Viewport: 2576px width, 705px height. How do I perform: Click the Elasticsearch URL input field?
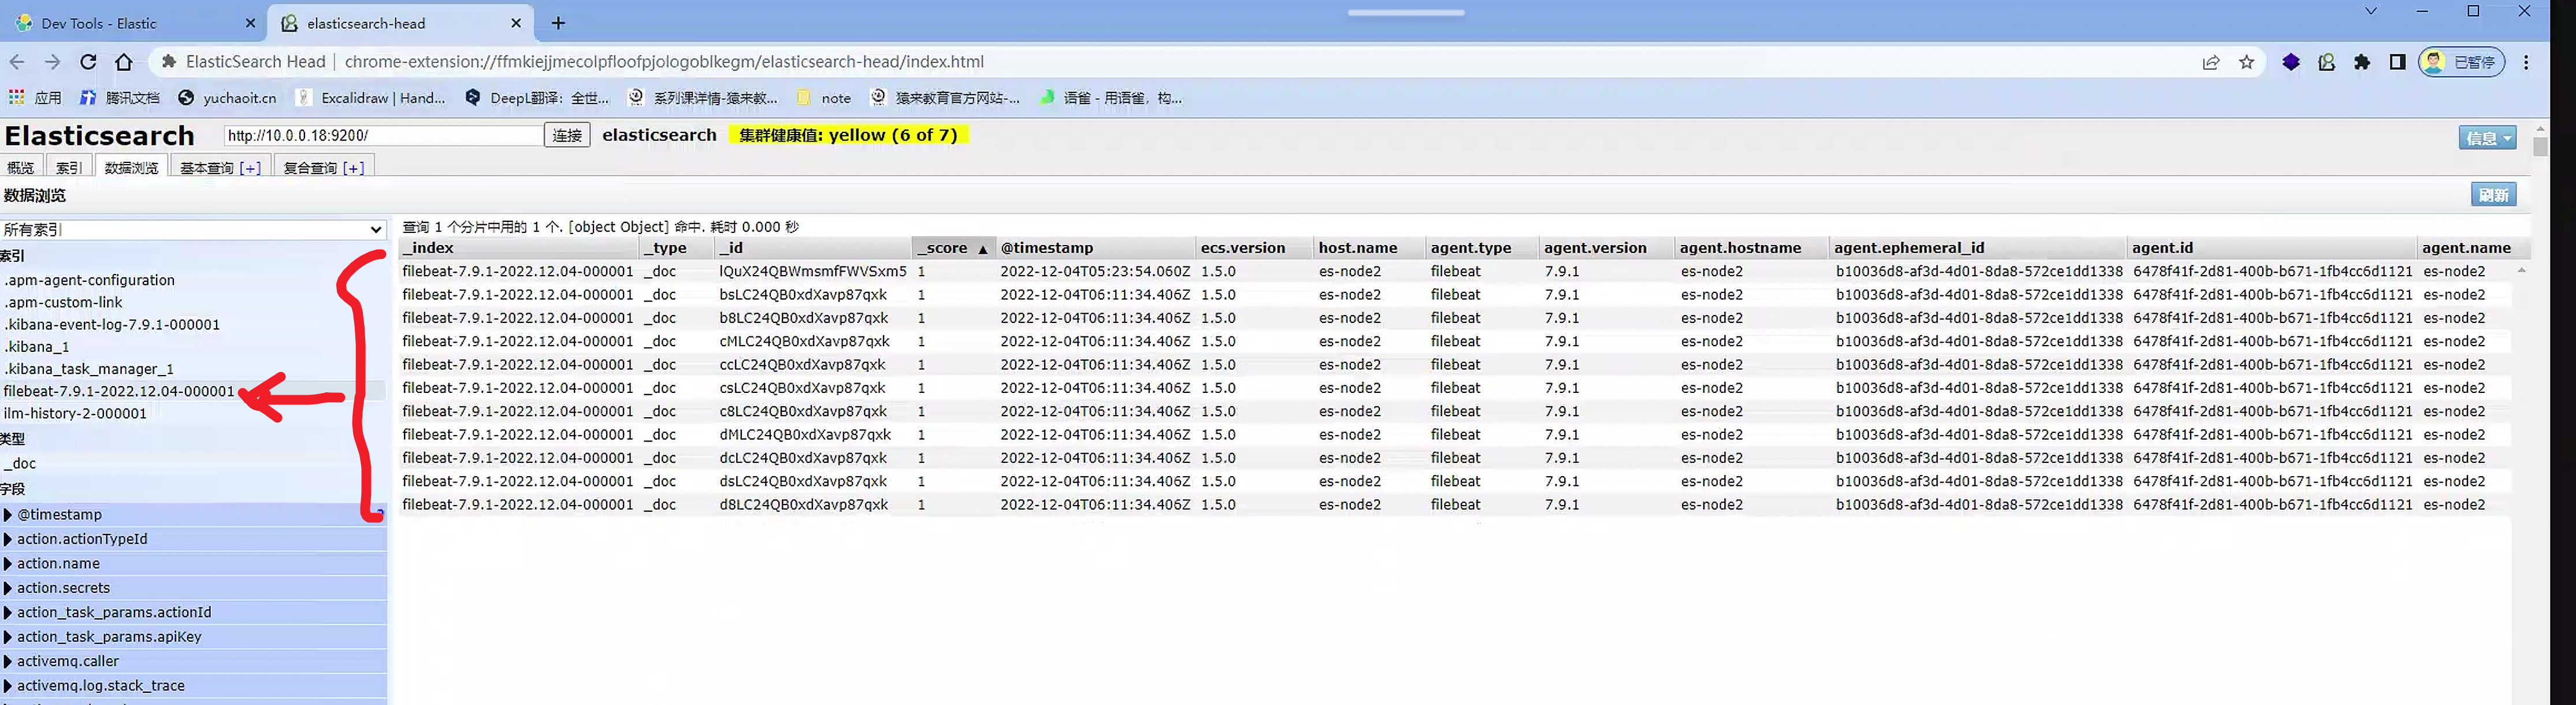point(383,135)
